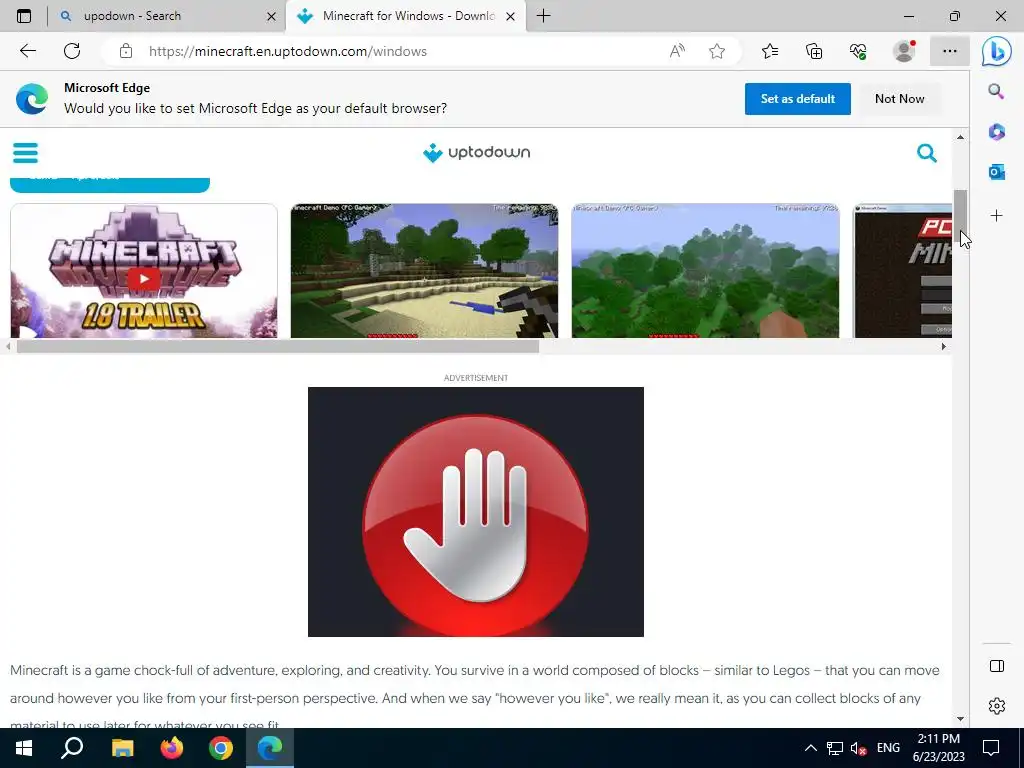Click gallery scroll left arrow
Viewport: 1024px width, 768px height.
pos(8,347)
